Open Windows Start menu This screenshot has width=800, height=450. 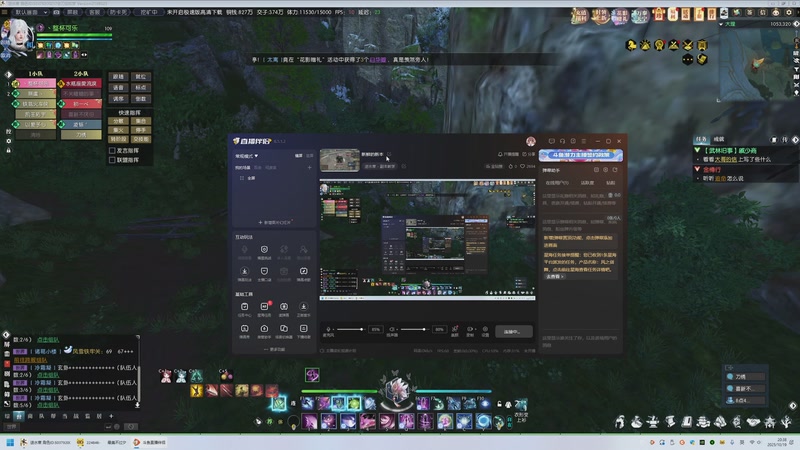click(x=10, y=442)
